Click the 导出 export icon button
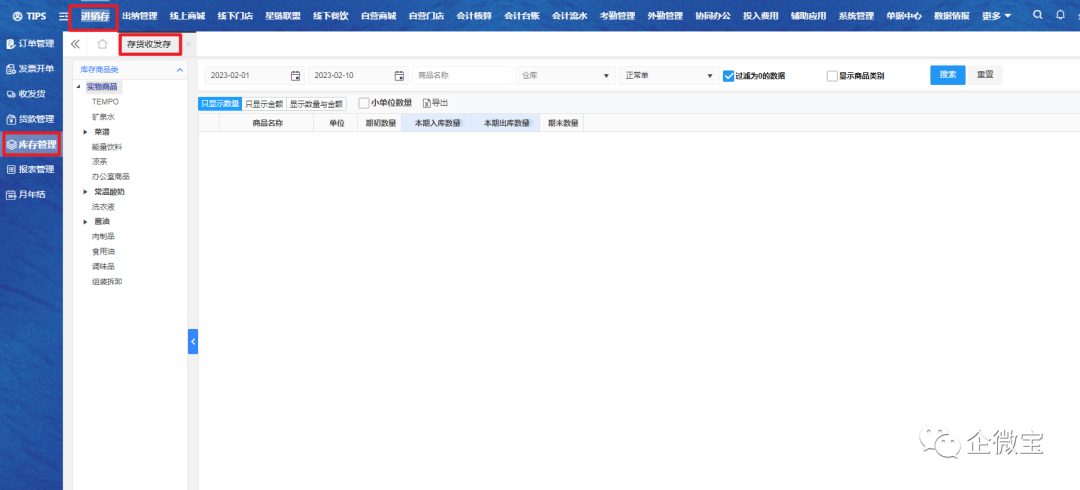This screenshot has width=1080, height=490. coord(434,103)
